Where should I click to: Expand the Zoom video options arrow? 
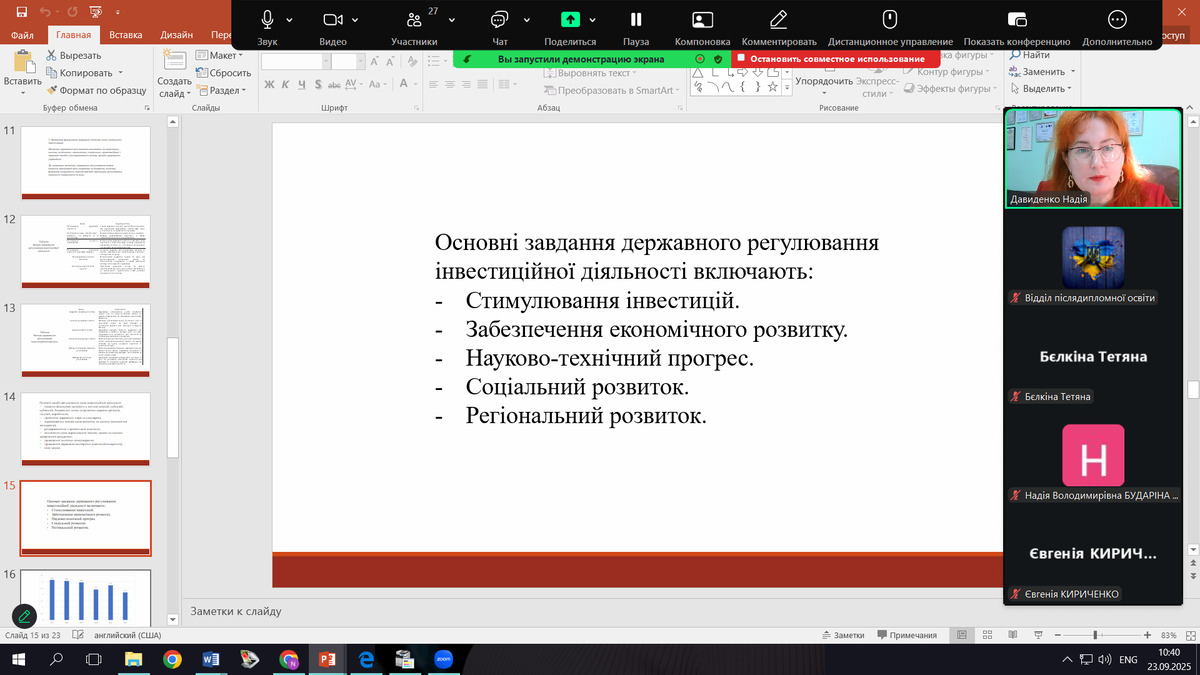click(x=357, y=19)
